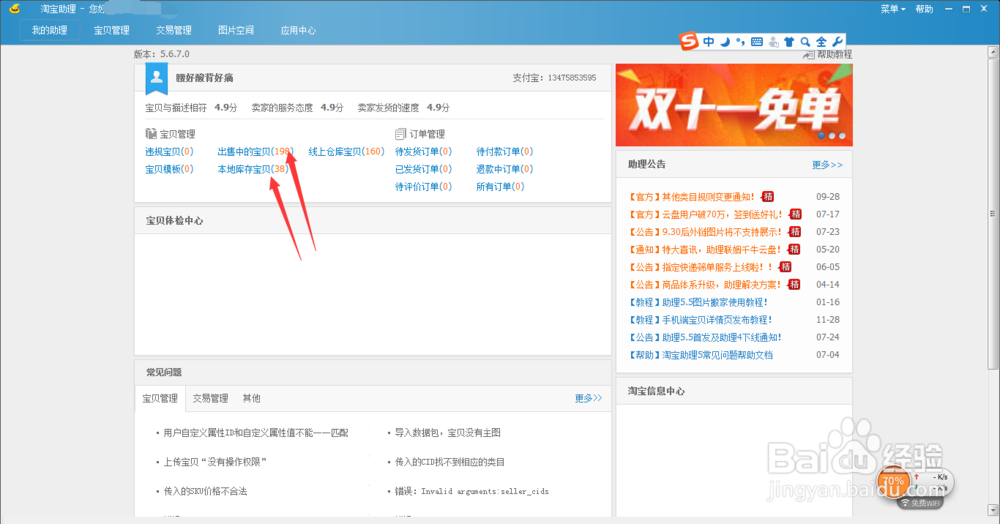This screenshot has width=1000, height=524.
Task: Click the Sogou user account icon
Action: 774,42
